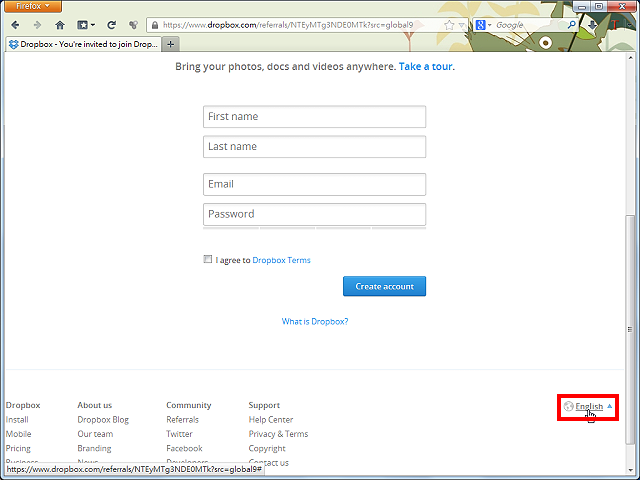
Task: Open the Pricing footer link
Action: (18, 449)
